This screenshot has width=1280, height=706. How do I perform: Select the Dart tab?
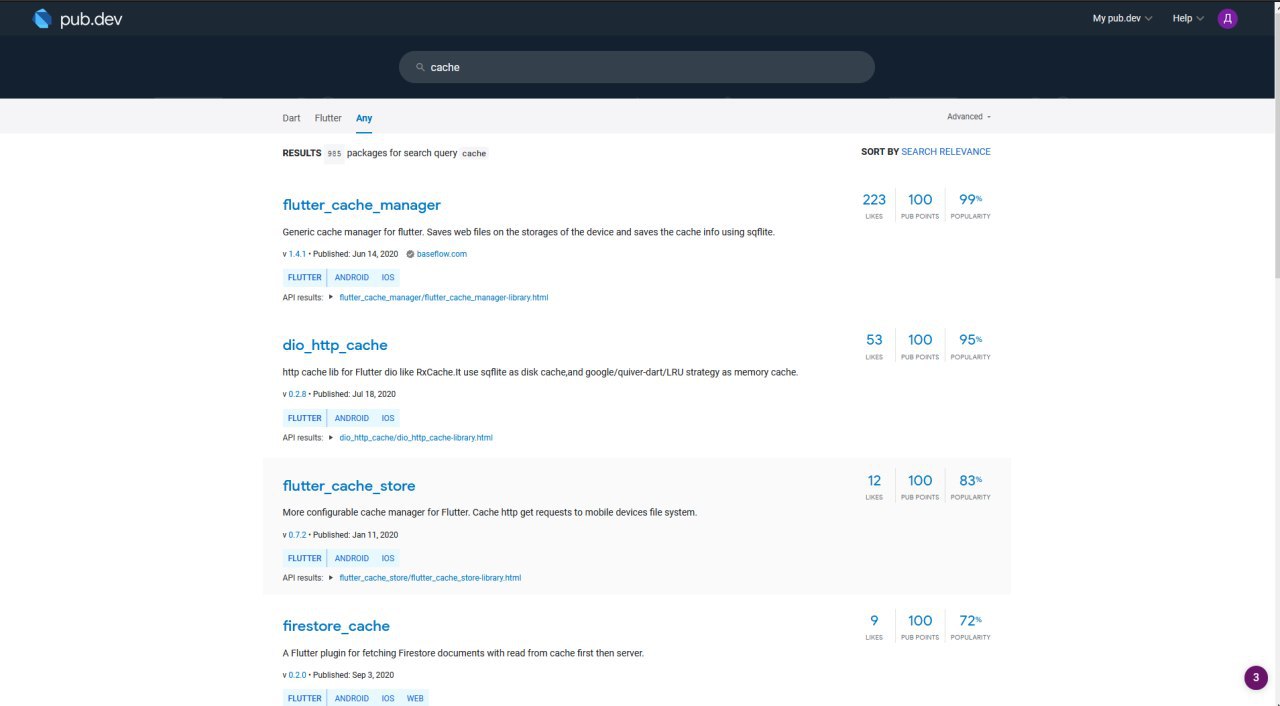(x=291, y=118)
